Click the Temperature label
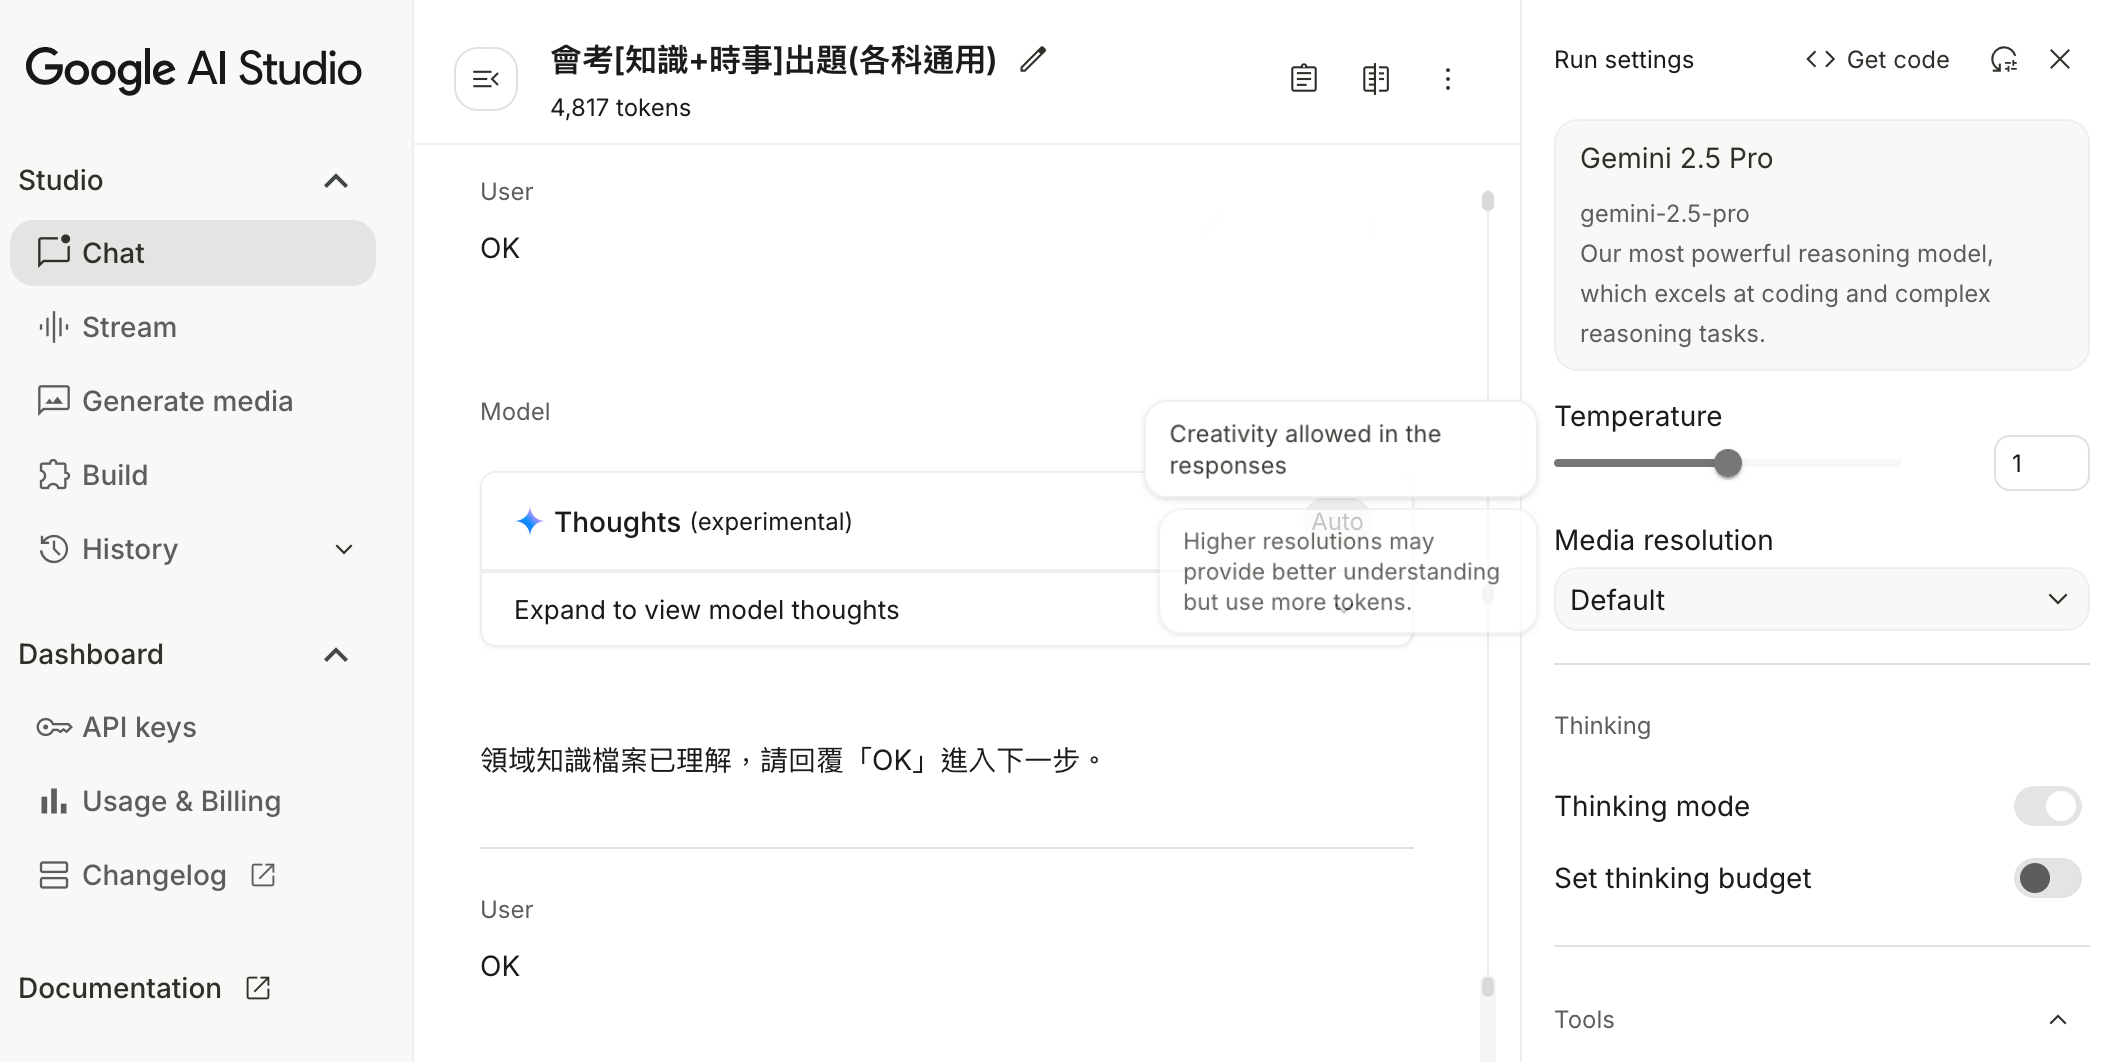This screenshot has height=1062, width=2112. click(x=1638, y=416)
